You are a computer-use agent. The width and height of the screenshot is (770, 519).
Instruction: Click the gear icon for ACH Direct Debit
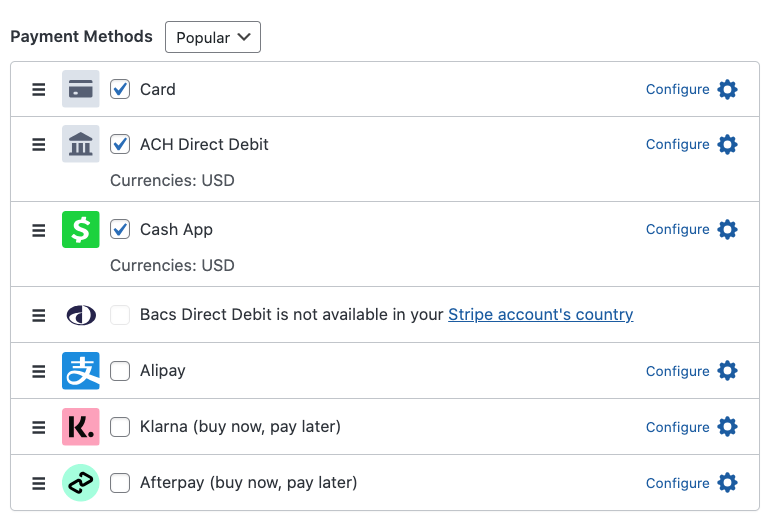pos(728,144)
